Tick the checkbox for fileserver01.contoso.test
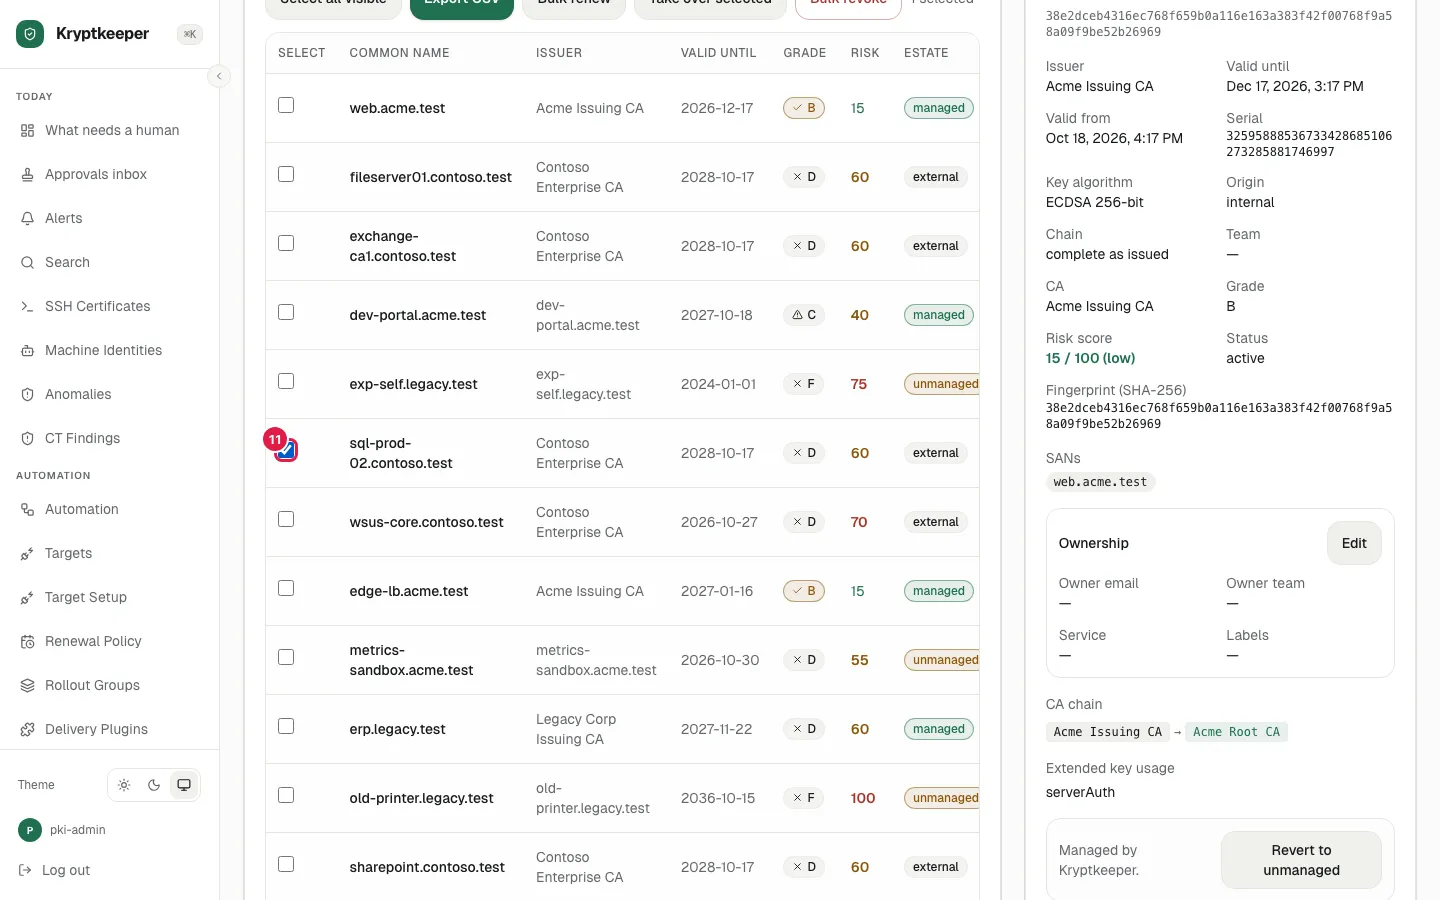The image size is (1440, 900). coord(286,174)
